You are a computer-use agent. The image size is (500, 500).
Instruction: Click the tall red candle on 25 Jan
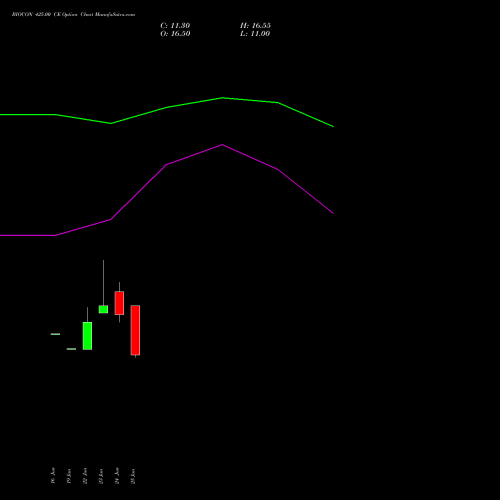tap(135, 330)
